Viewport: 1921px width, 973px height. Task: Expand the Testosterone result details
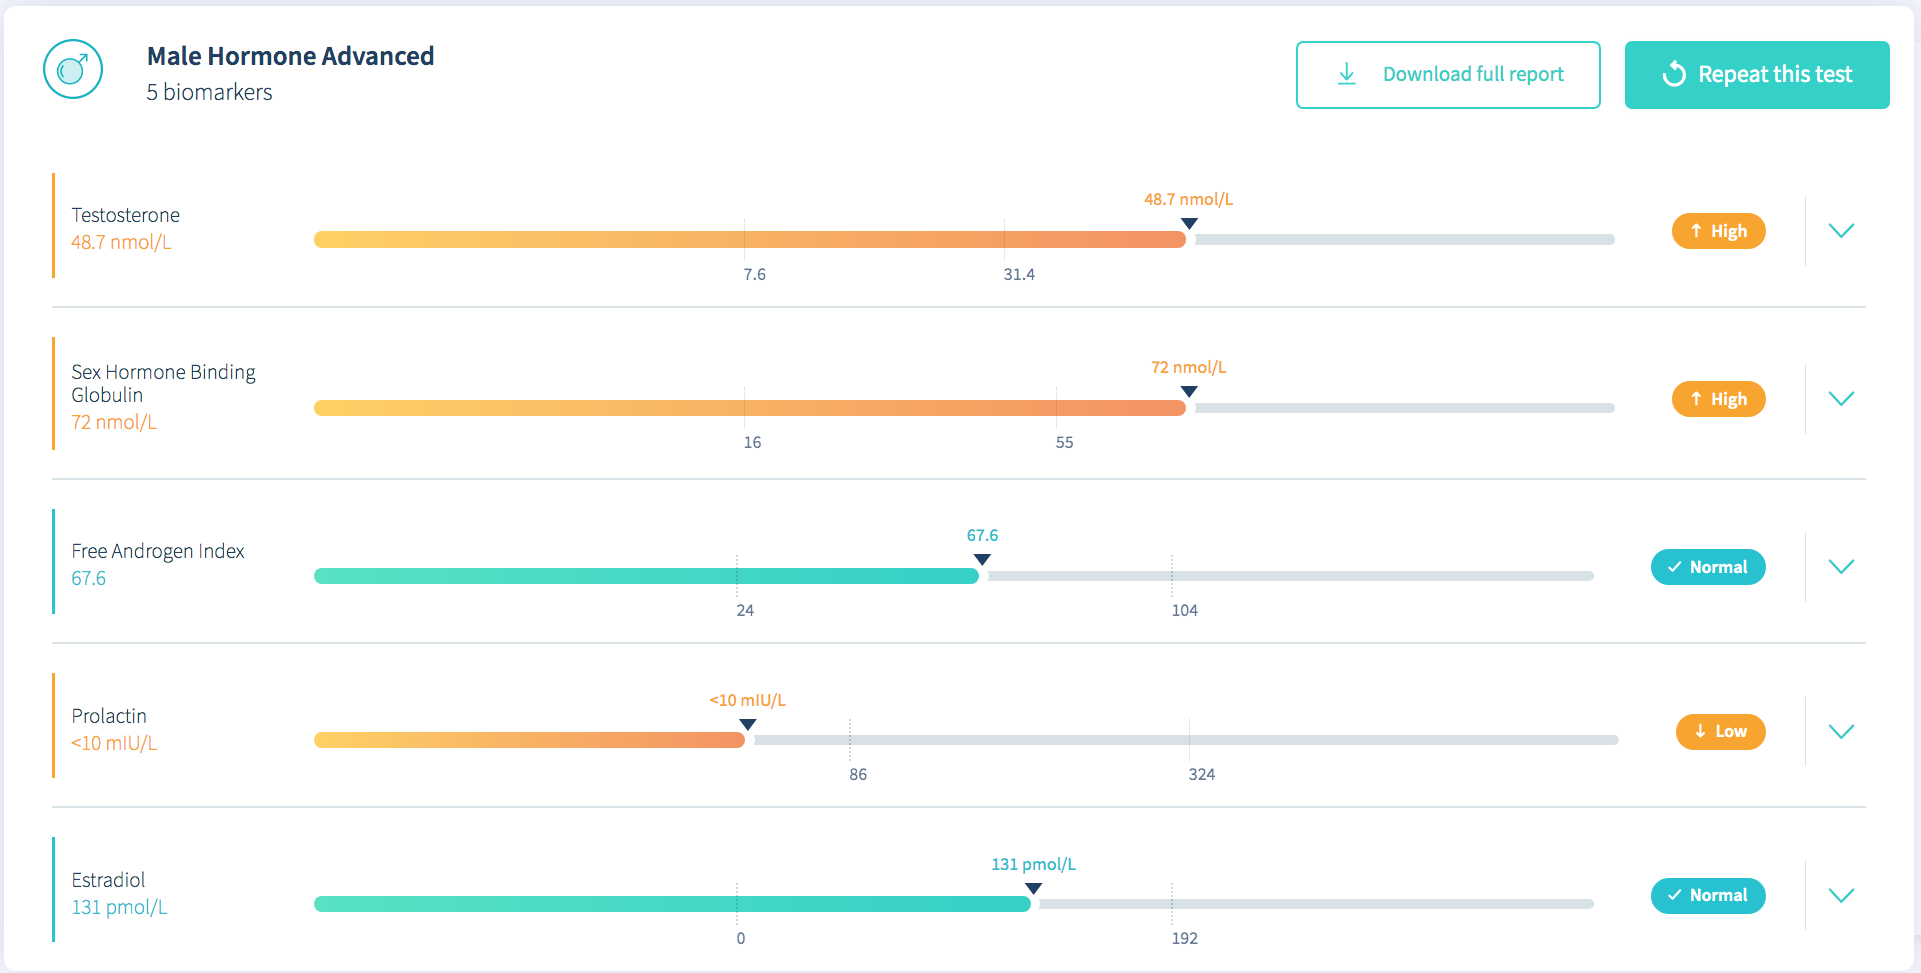pos(1841,231)
